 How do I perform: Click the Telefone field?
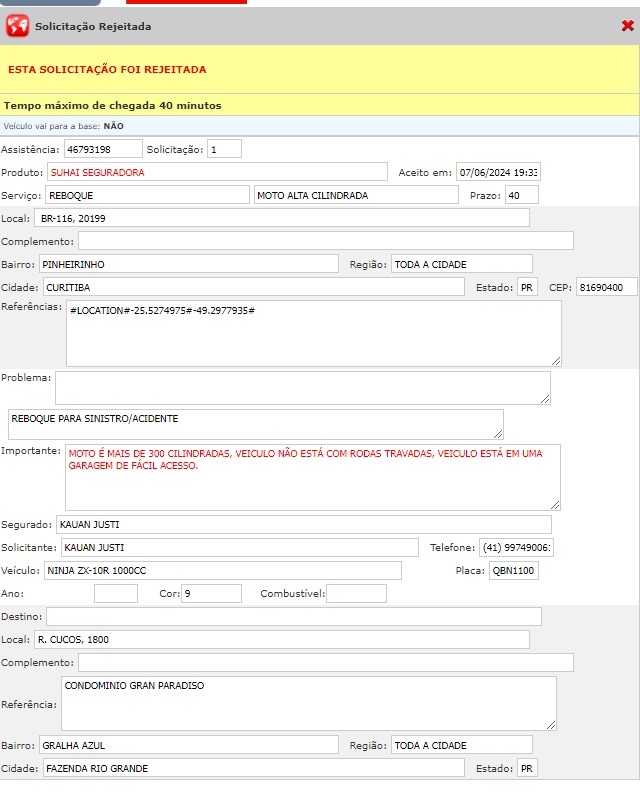[516, 547]
